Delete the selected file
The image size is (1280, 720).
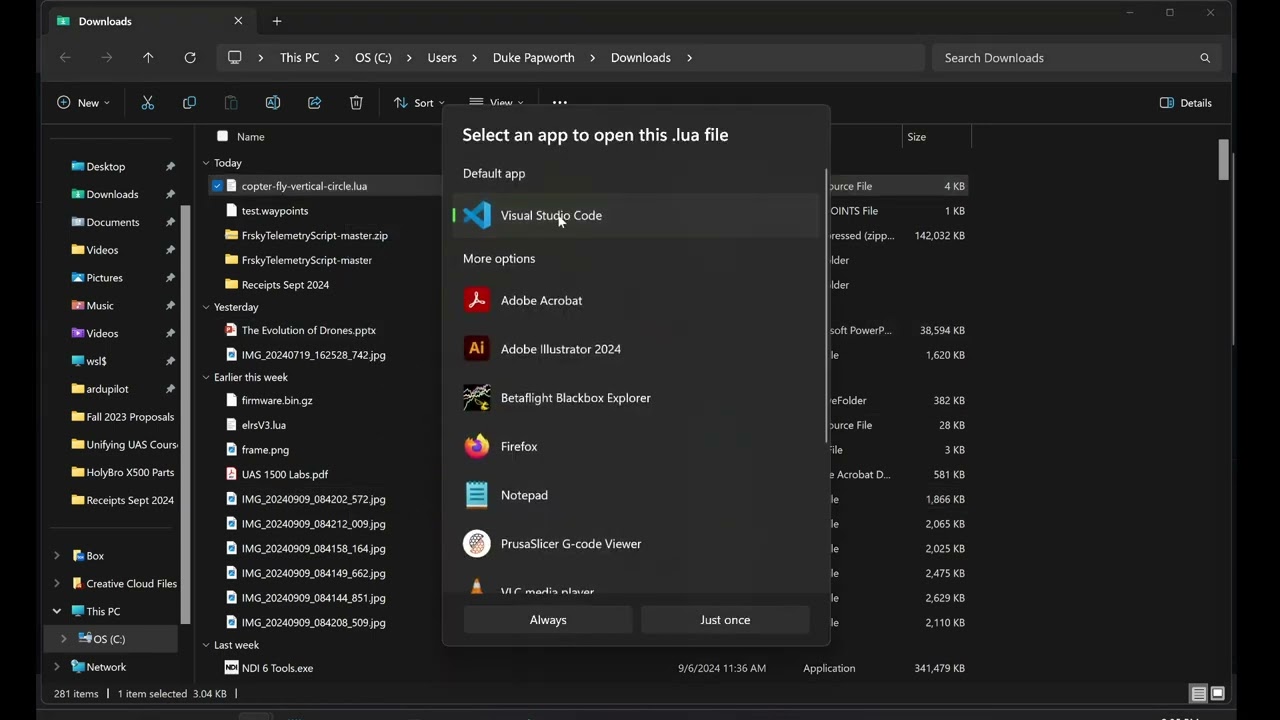click(356, 103)
